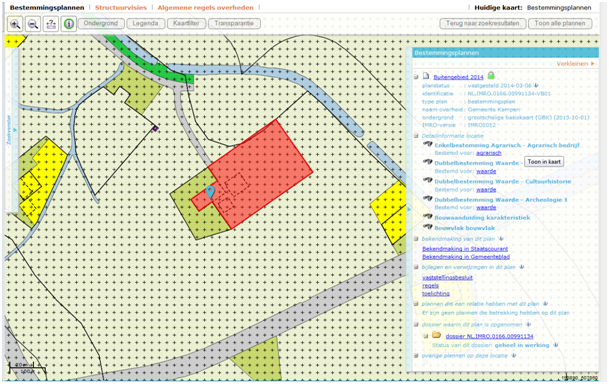
Task: Collapse the Detailinformatie locatie section
Action: pyautogui.click(x=416, y=136)
